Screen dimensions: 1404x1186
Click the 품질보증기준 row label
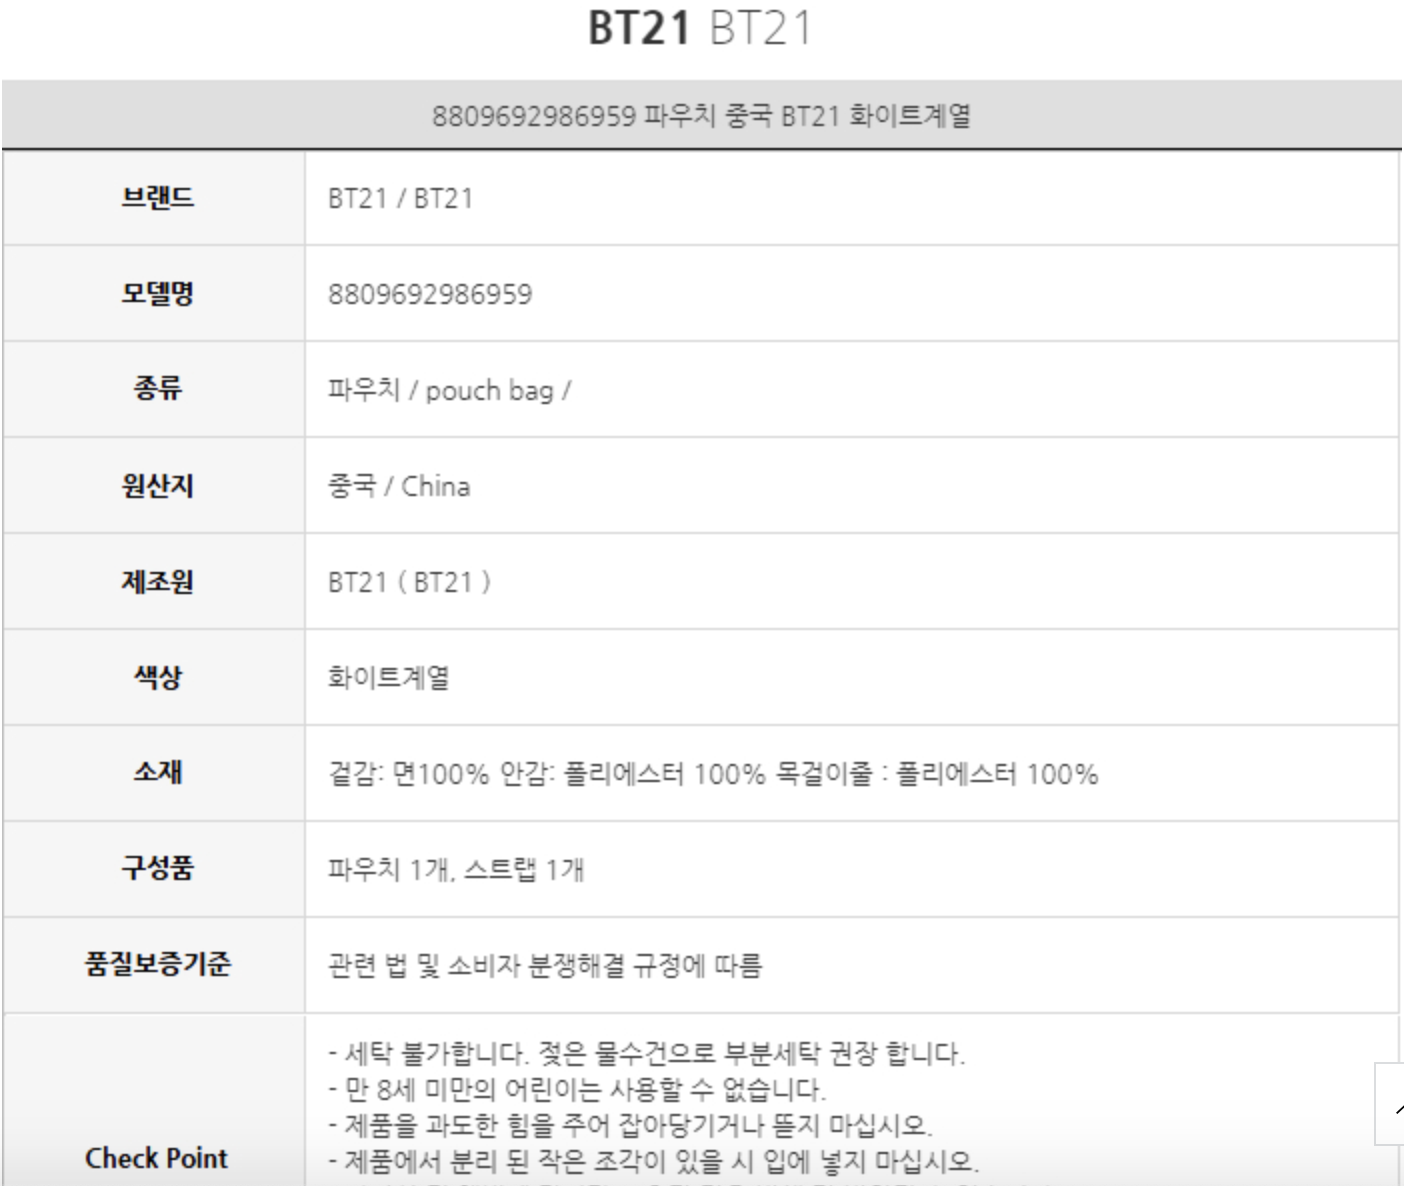pos(157,964)
